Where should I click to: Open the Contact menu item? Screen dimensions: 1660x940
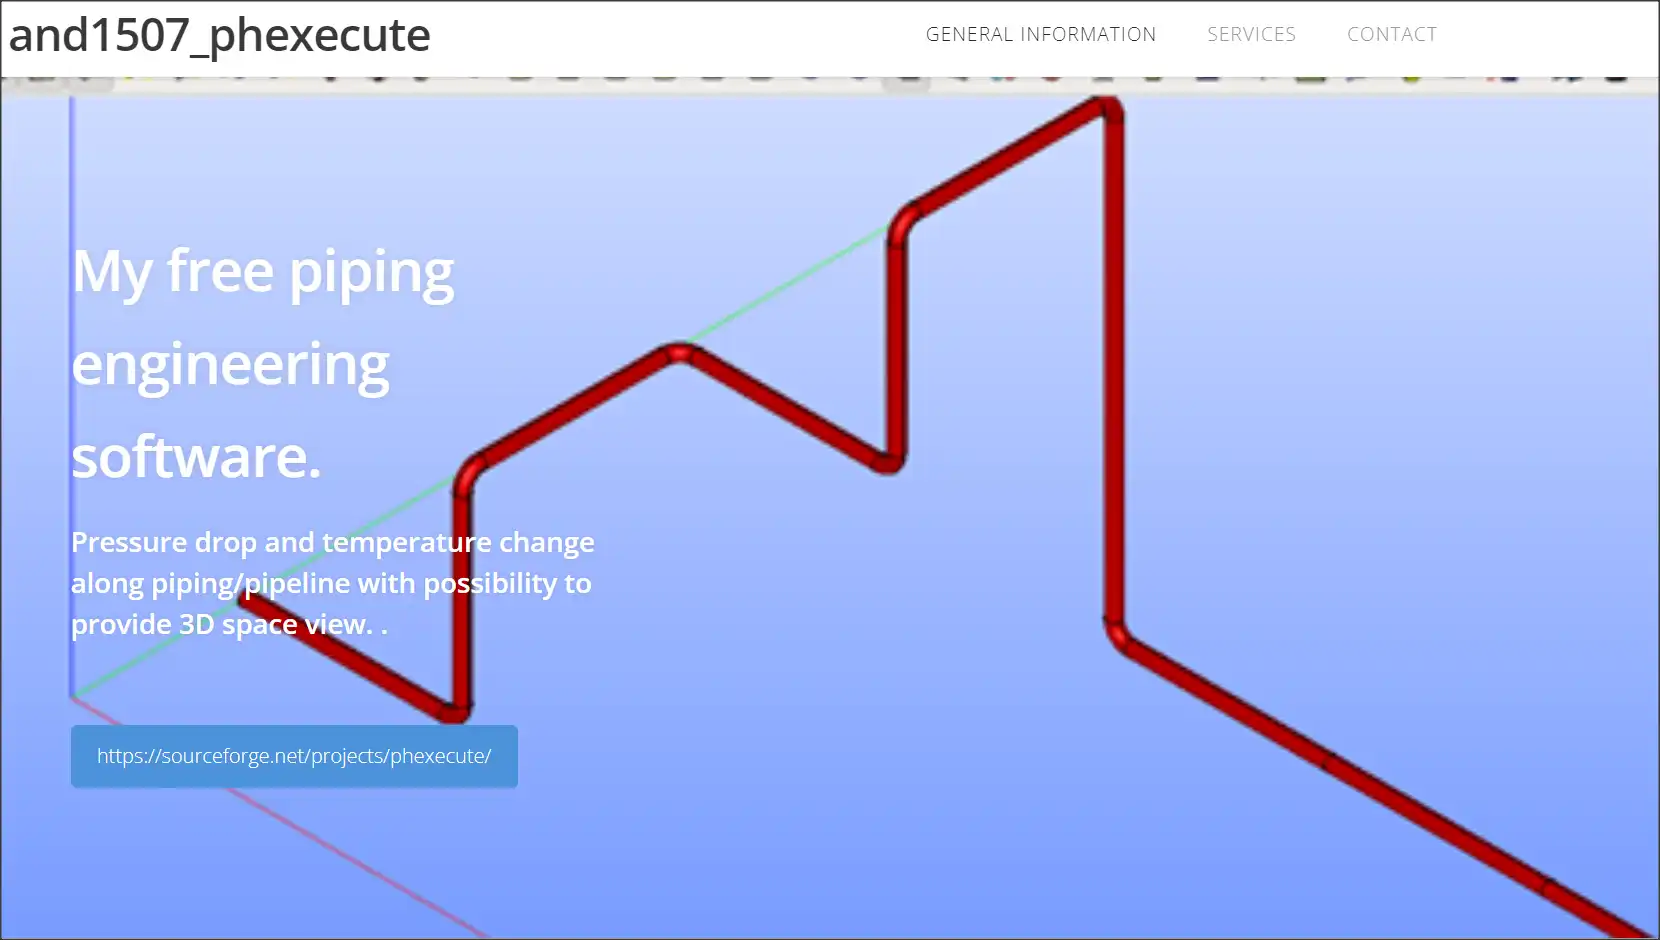[x=1392, y=34]
